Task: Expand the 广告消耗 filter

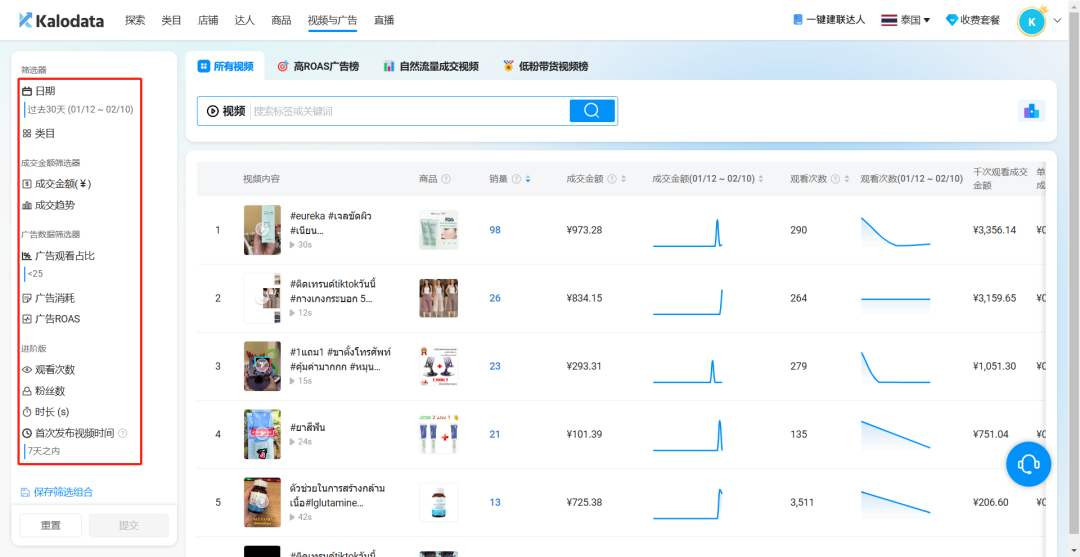Action: (48, 298)
